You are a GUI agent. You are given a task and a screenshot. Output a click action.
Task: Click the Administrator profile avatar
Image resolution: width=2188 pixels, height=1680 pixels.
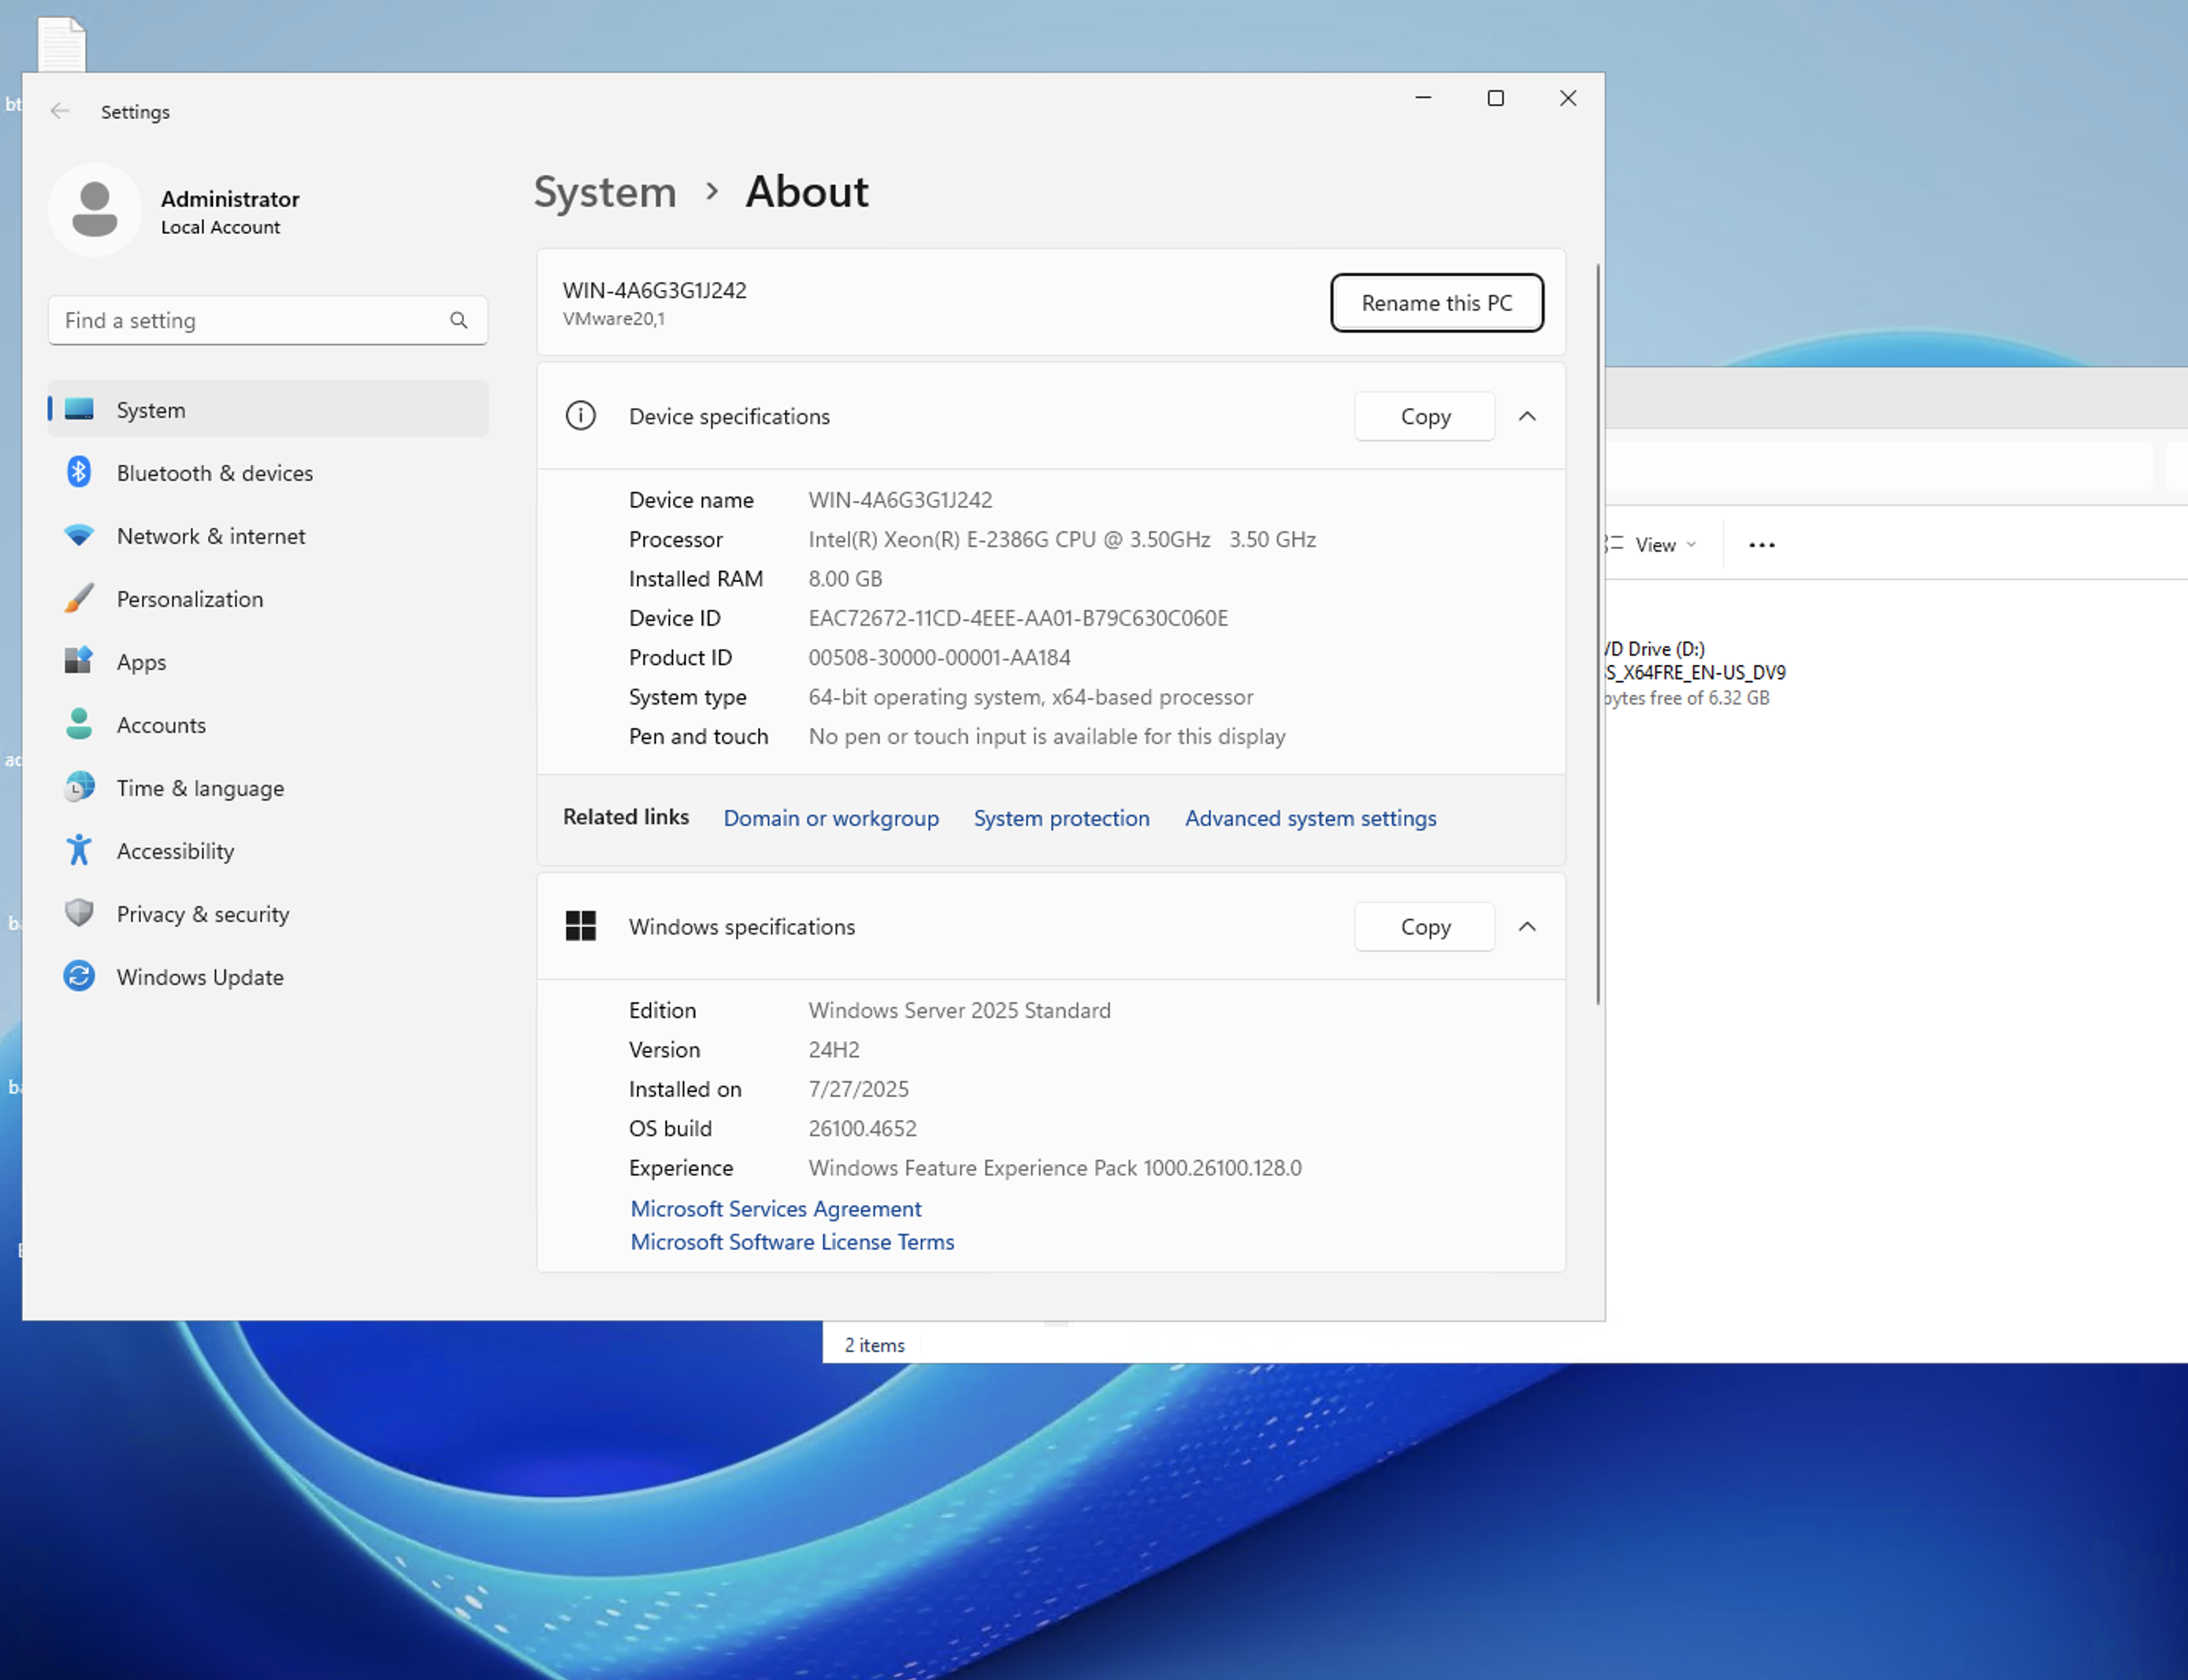tap(95, 210)
